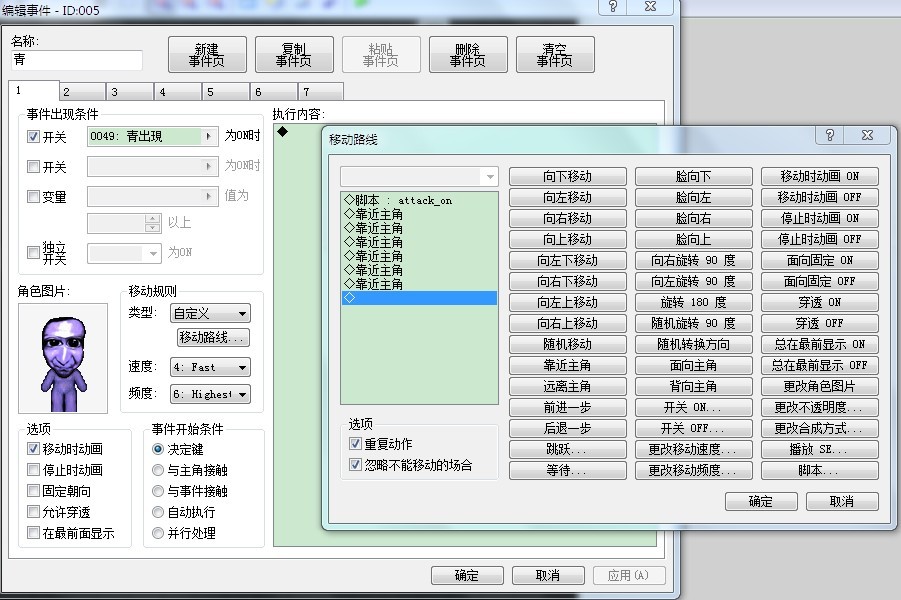Enable the 允许穿透 checkbox

tap(33, 511)
